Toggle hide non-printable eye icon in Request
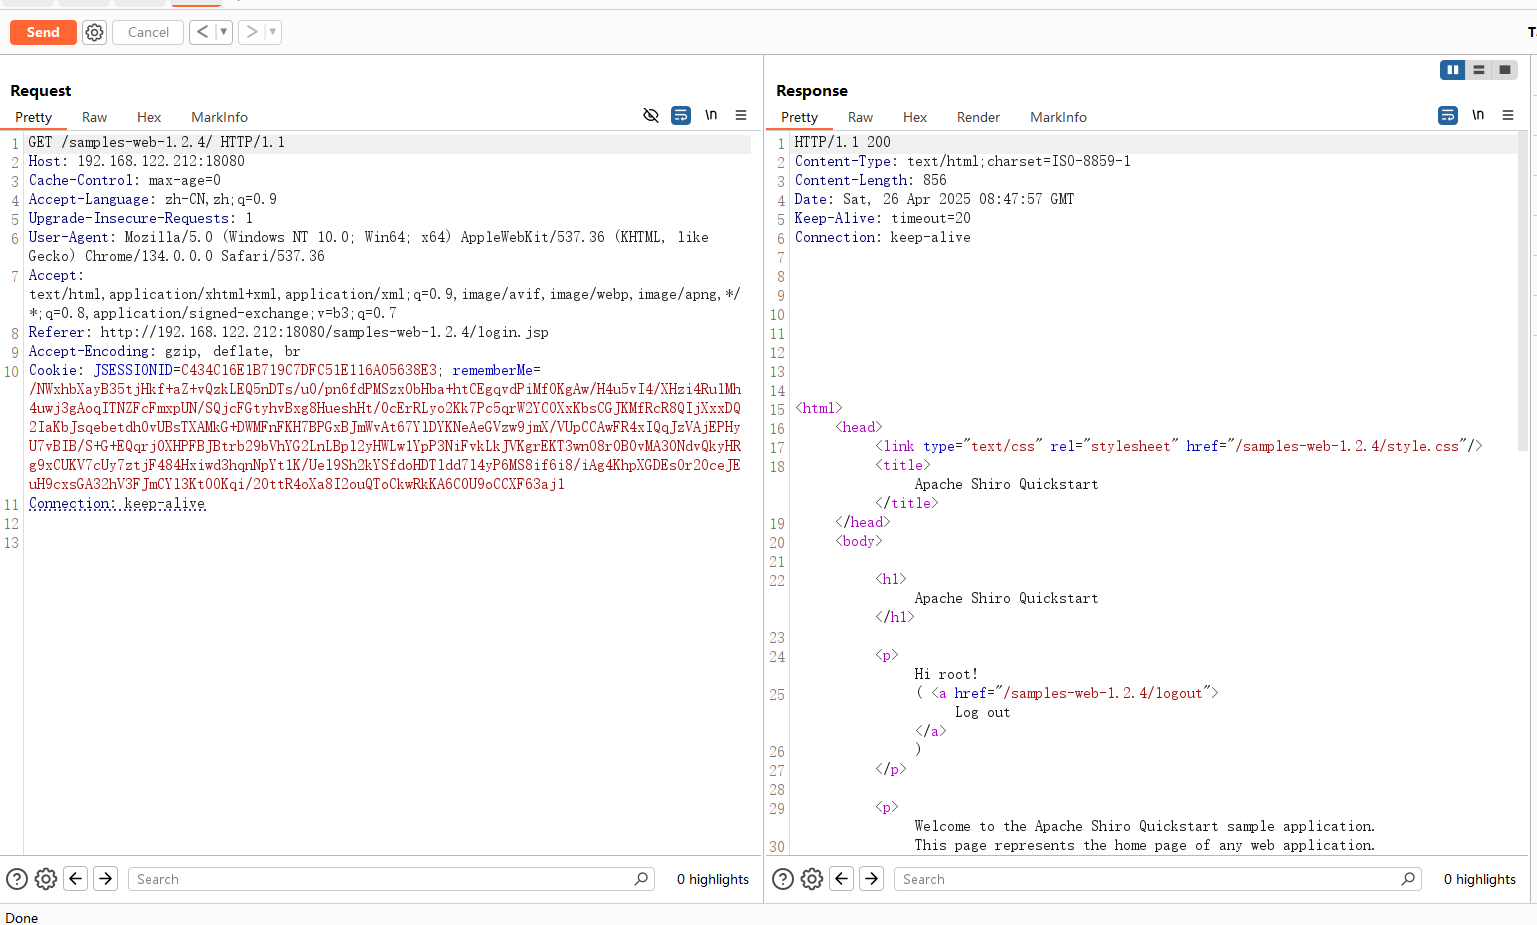Screen dimensions: 1537x925 tap(651, 115)
